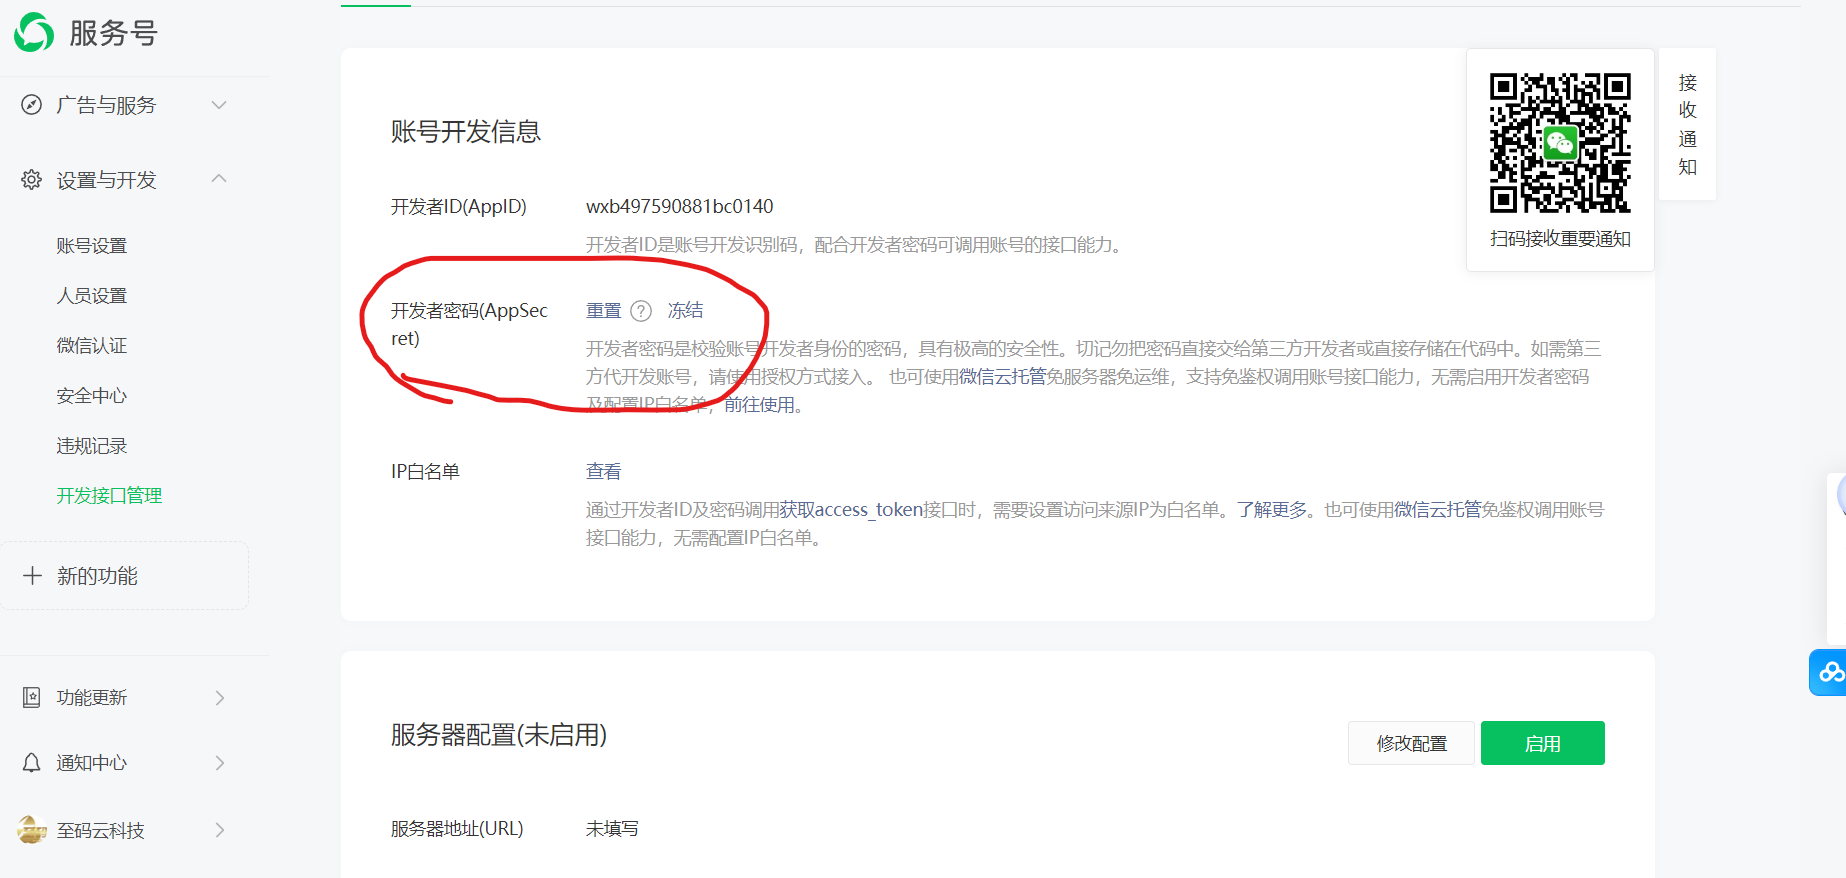Open 安全中心 in the sidebar
Screen dimensions: 1846x878
coord(92,396)
